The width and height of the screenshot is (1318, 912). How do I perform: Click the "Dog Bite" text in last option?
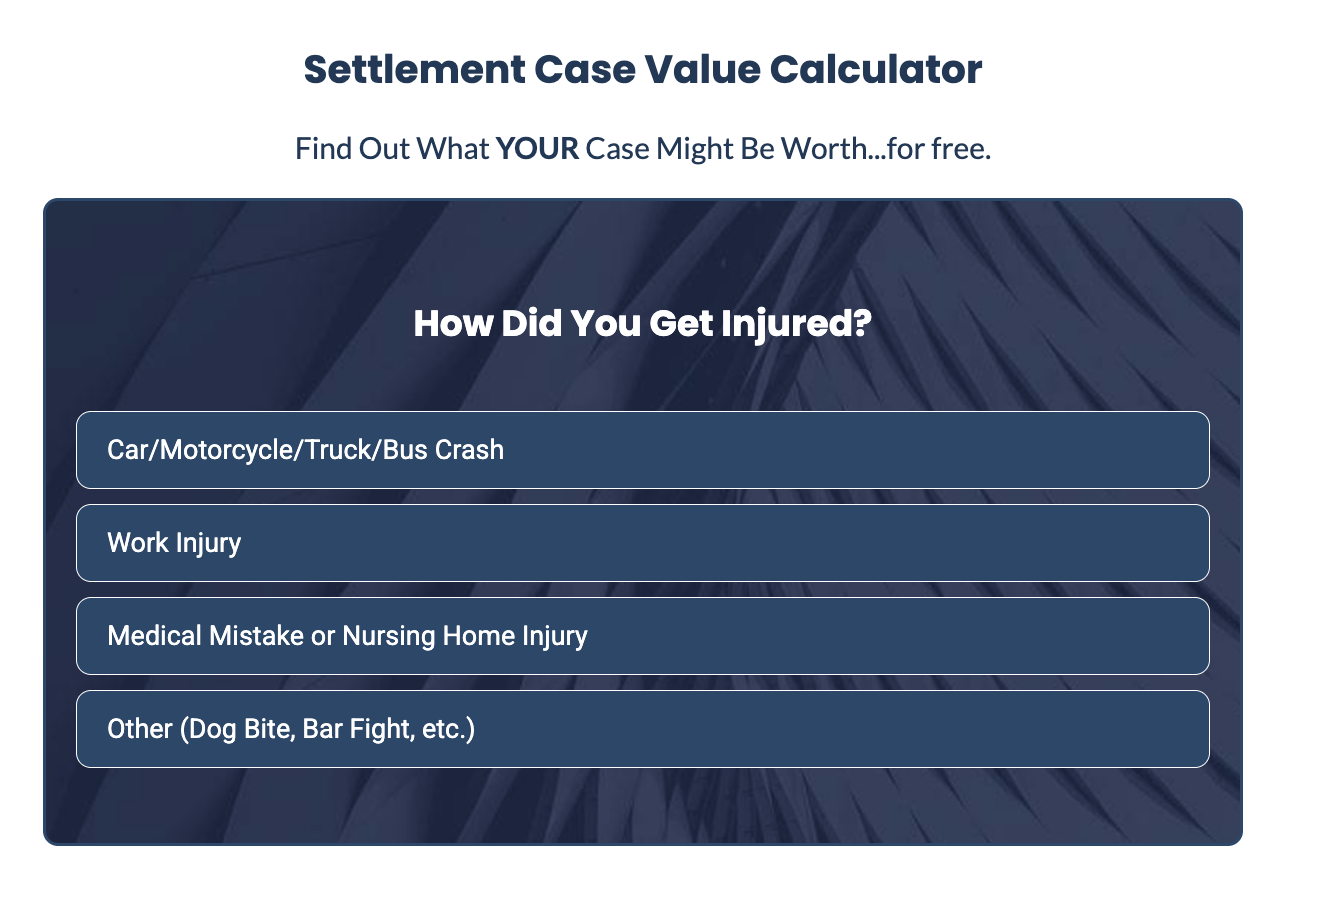coord(240,729)
